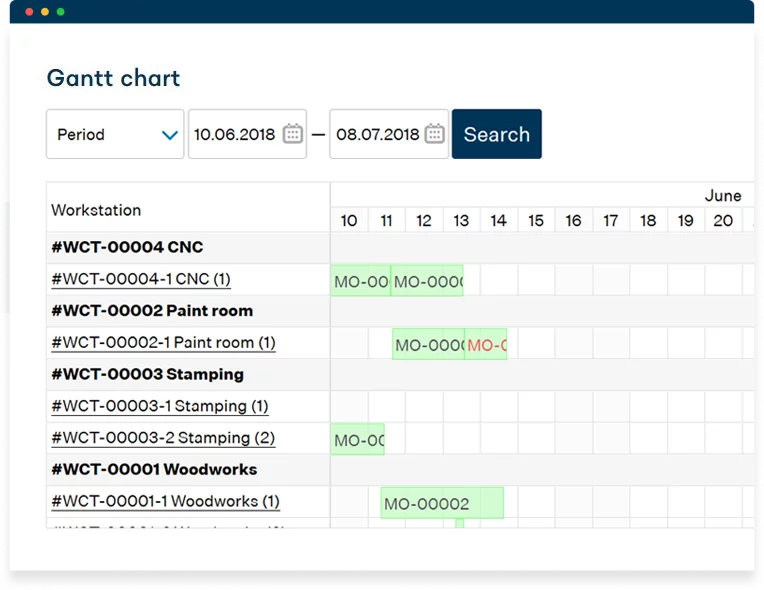764x590 pixels.
Task: Click day 20 in the date header
Action: pyautogui.click(x=723, y=221)
